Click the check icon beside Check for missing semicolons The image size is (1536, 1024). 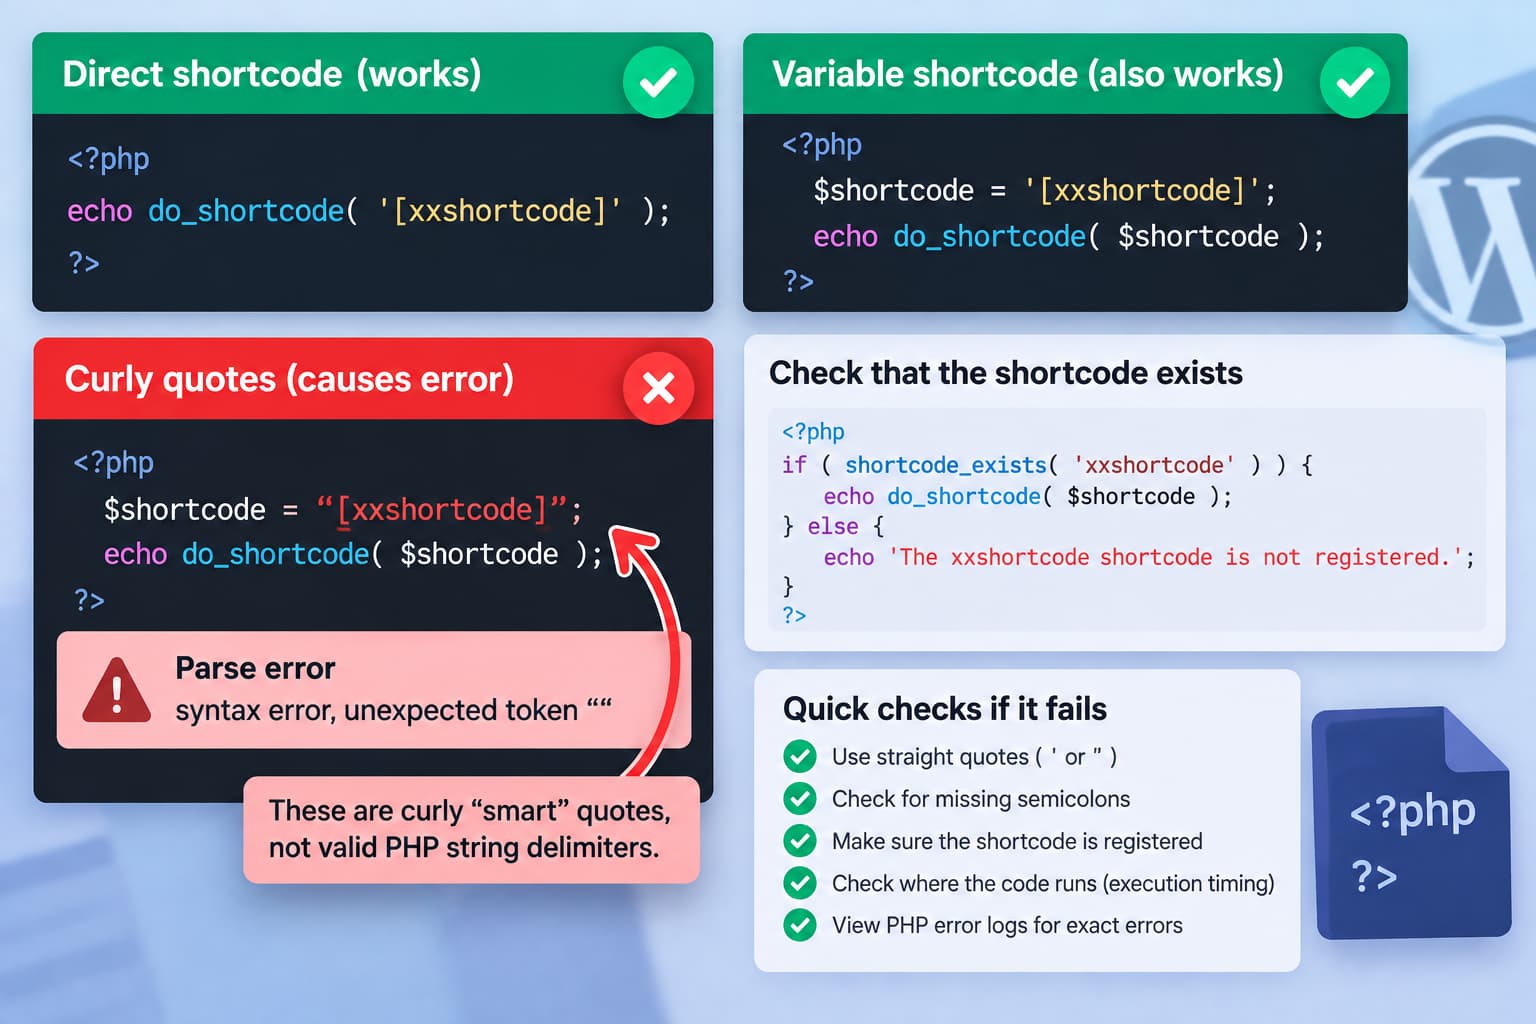pyautogui.click(x=800, y=798)
